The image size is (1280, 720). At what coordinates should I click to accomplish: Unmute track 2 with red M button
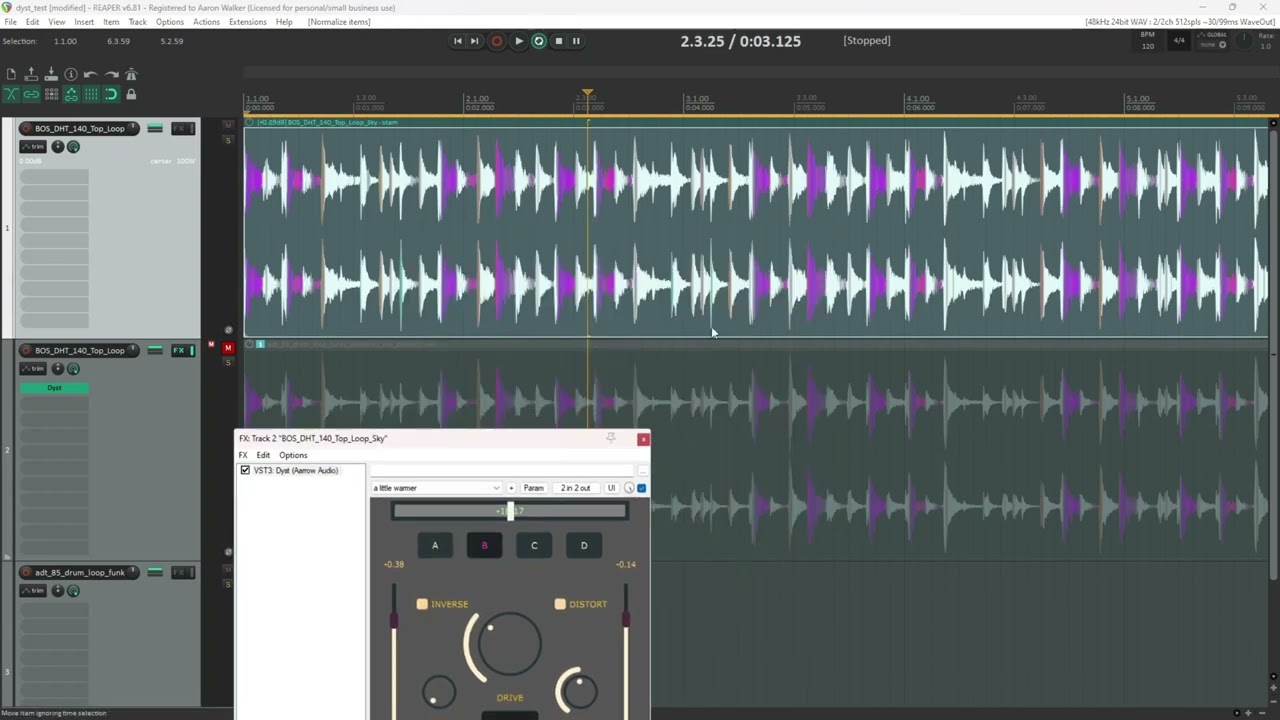click(x=228, y=348)
